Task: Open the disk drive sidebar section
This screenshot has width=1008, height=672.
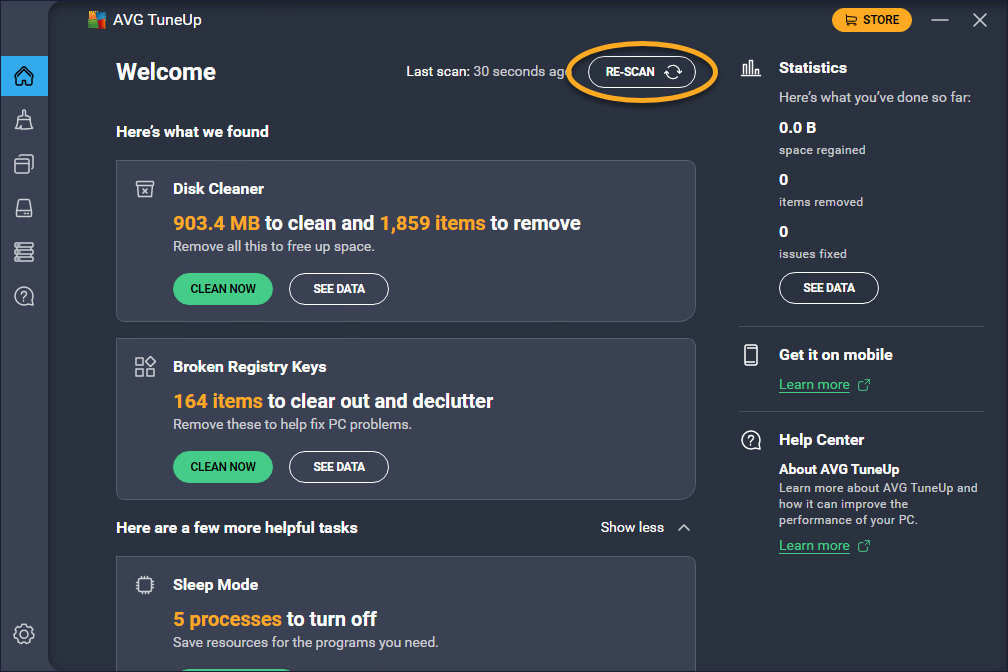Action: [24, 208]
